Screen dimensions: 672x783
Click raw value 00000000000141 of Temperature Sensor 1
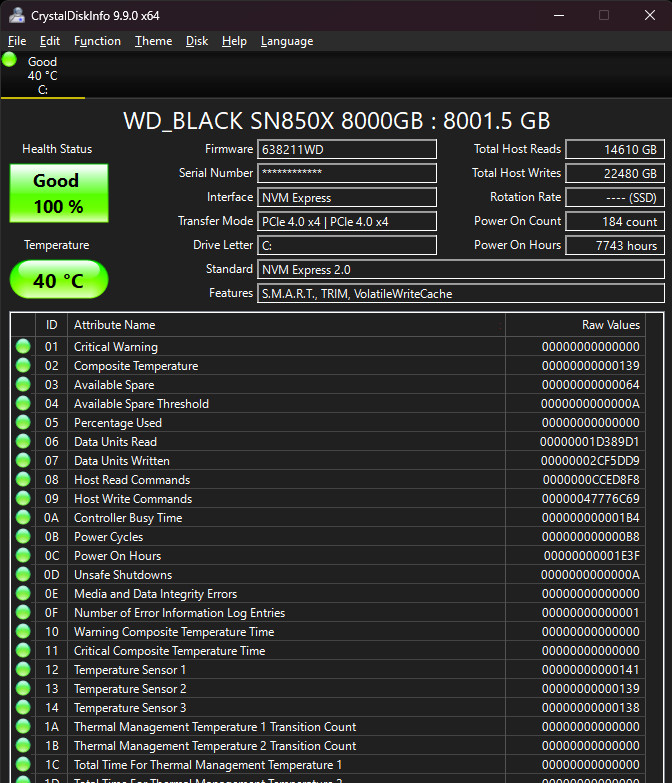pos(591,670)
